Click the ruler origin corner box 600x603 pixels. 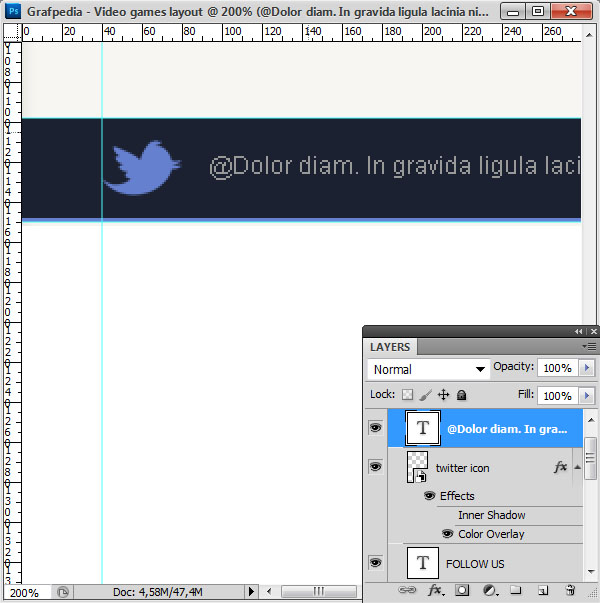(x=13, y=32)
